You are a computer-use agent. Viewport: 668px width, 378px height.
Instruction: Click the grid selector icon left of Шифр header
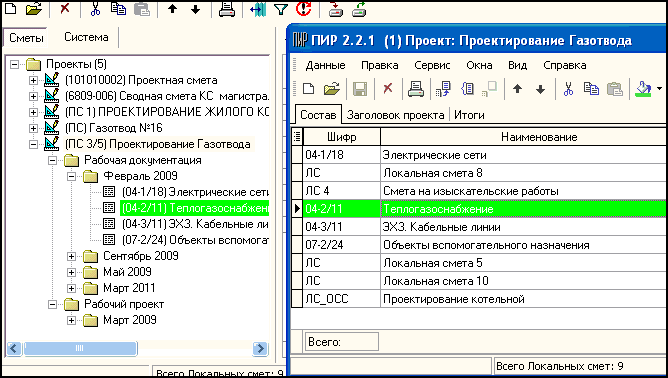297,137
